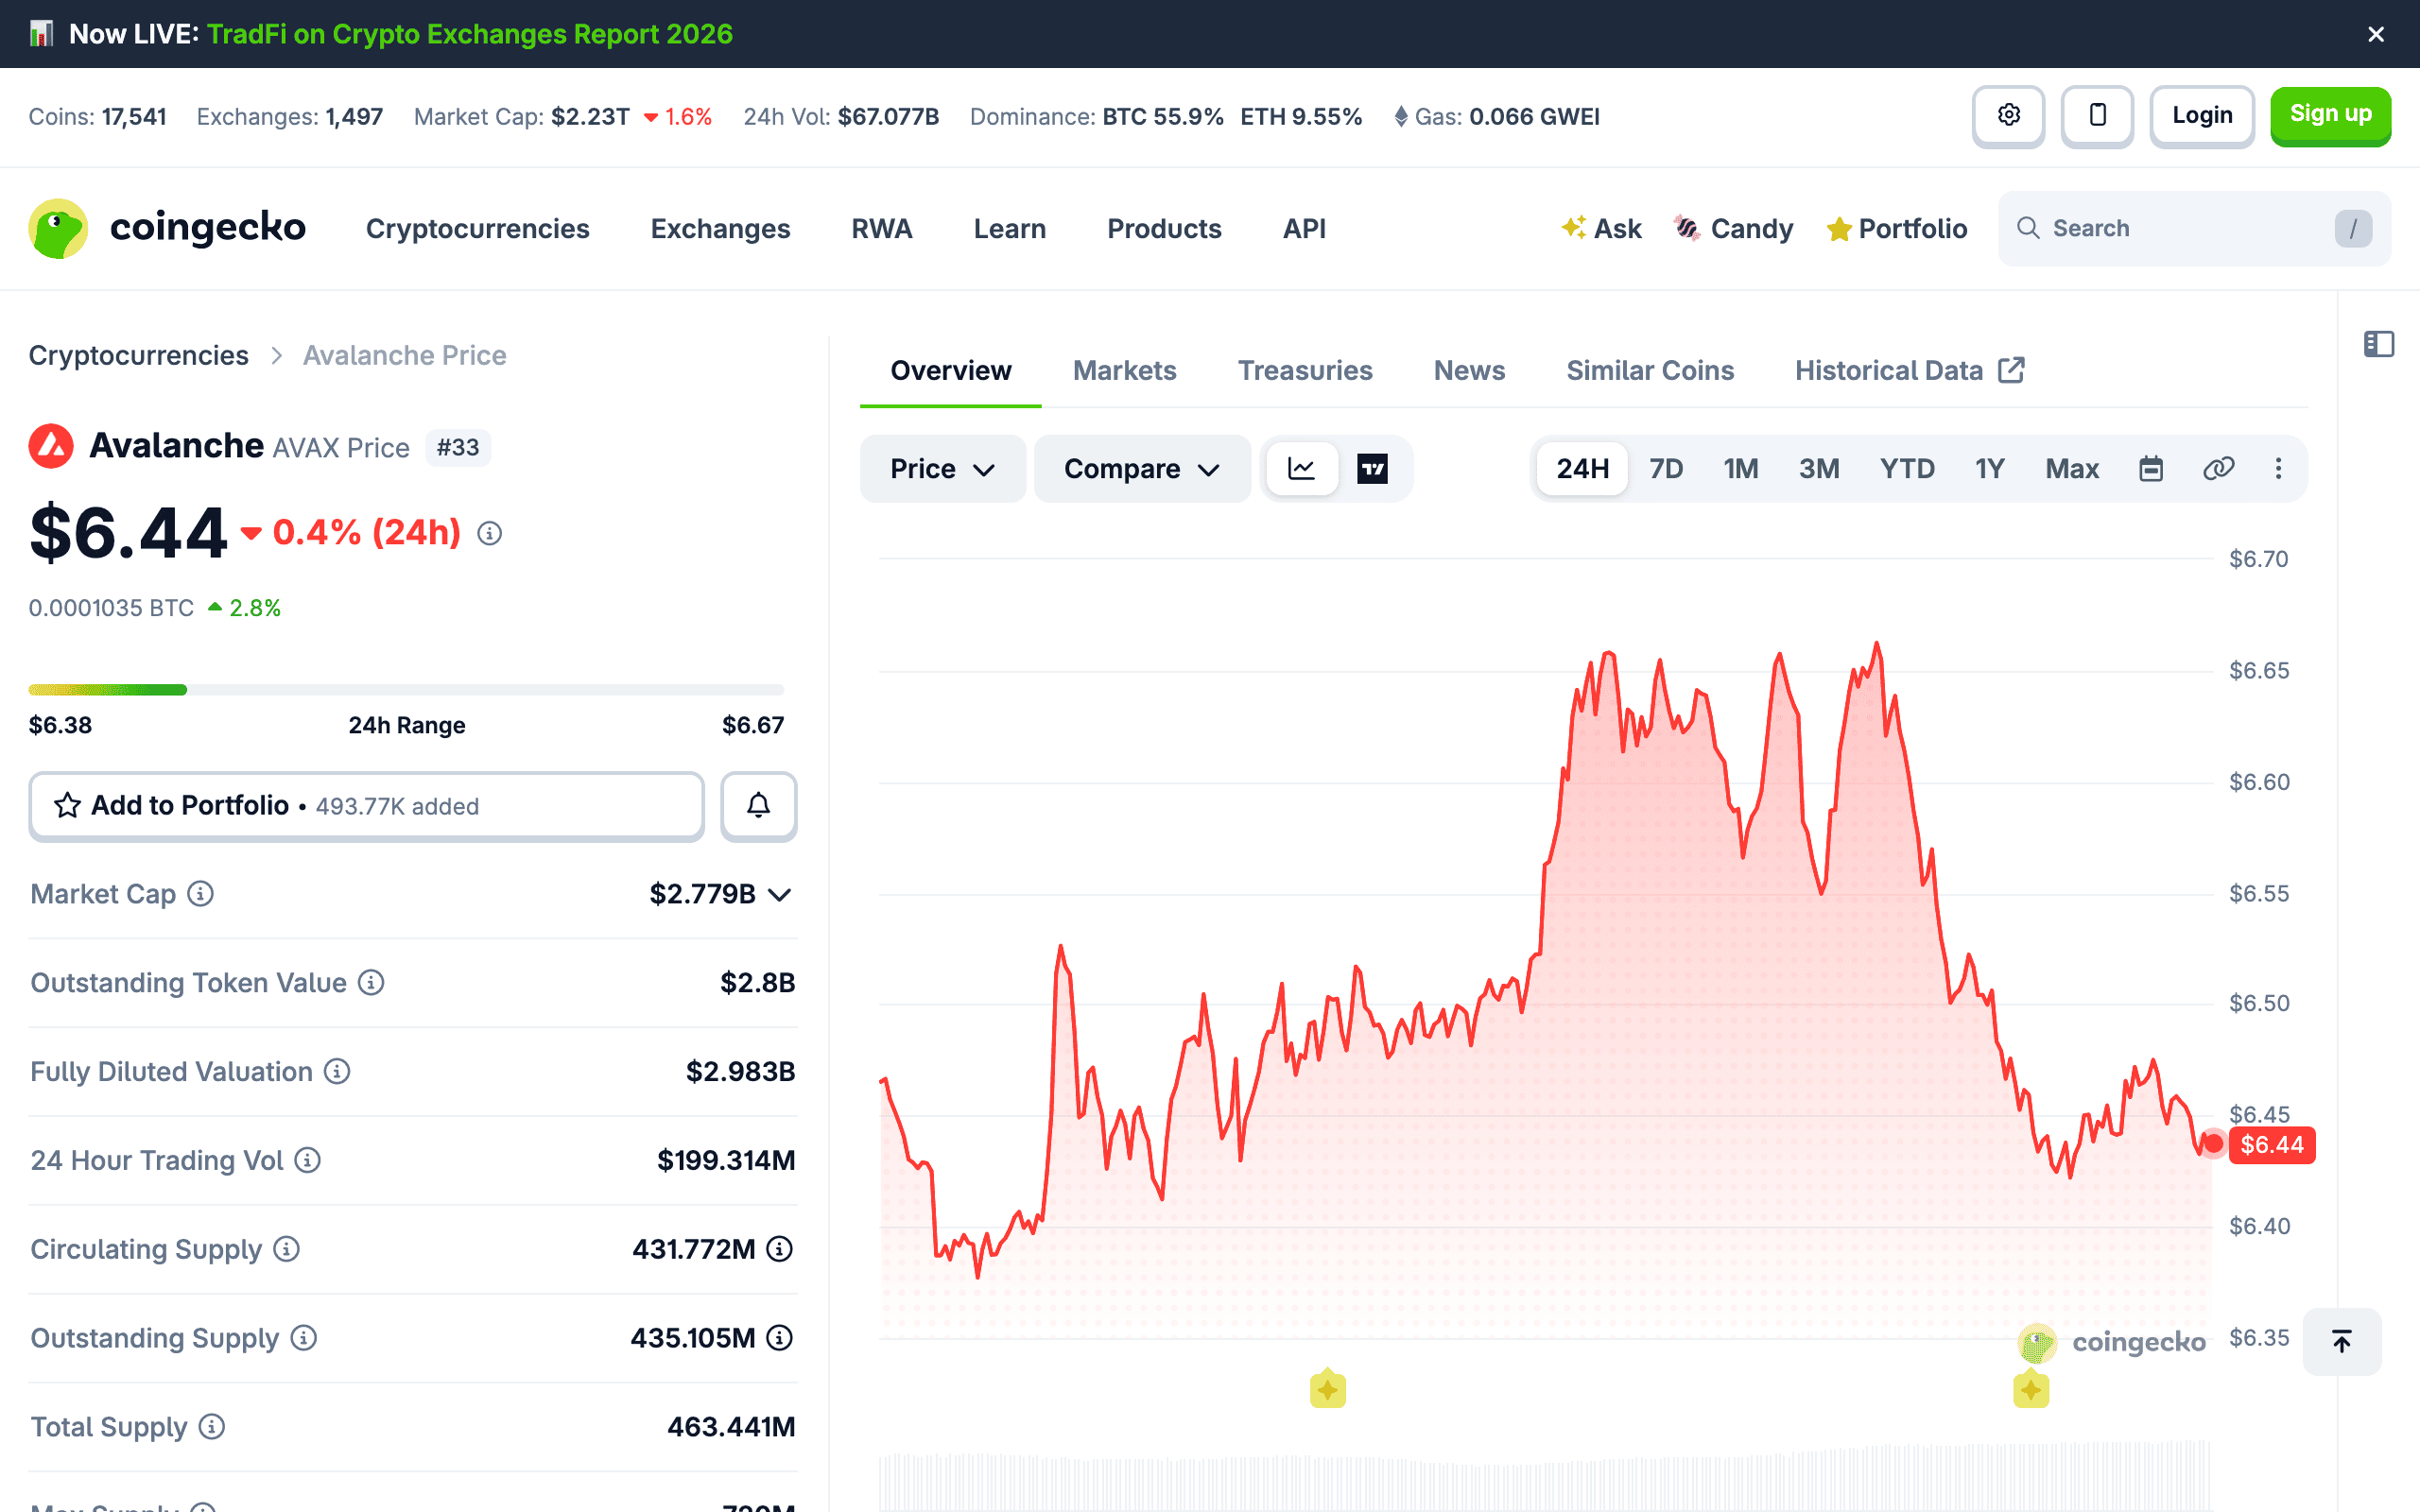Expand the Price dropdown
The height and width of the screenshot is (1512, 2420).
point(942,469)
